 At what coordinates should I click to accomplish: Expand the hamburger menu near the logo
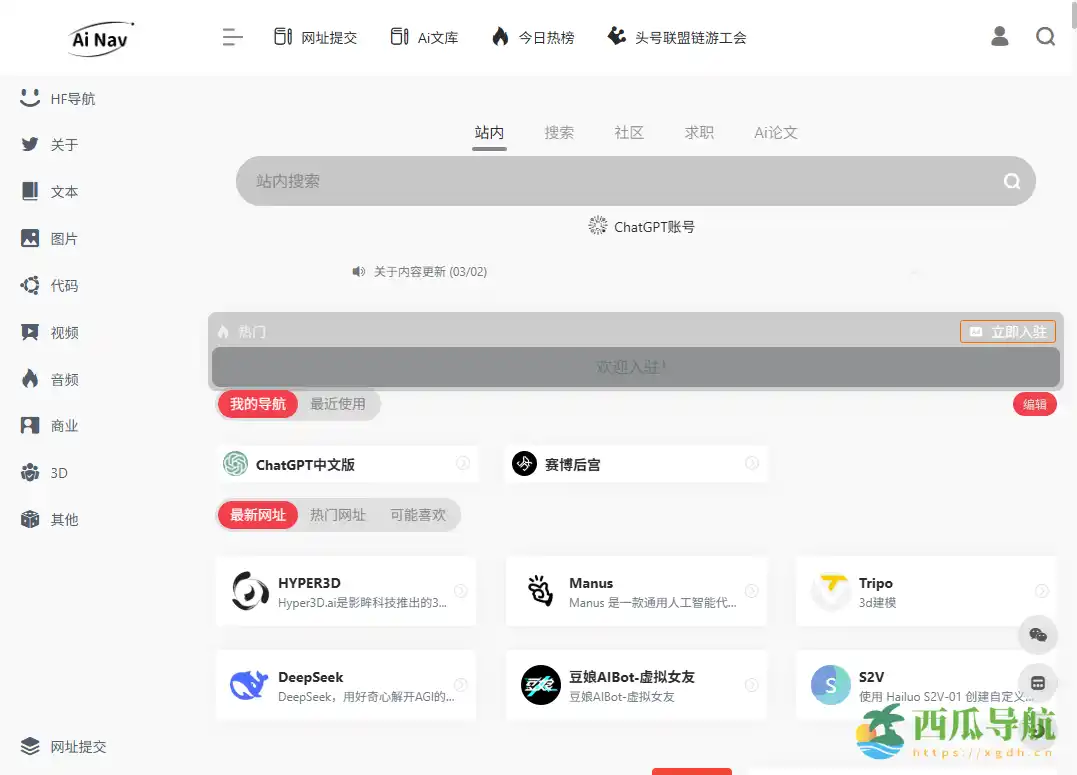pyautogui.click(x=232, y=36)
